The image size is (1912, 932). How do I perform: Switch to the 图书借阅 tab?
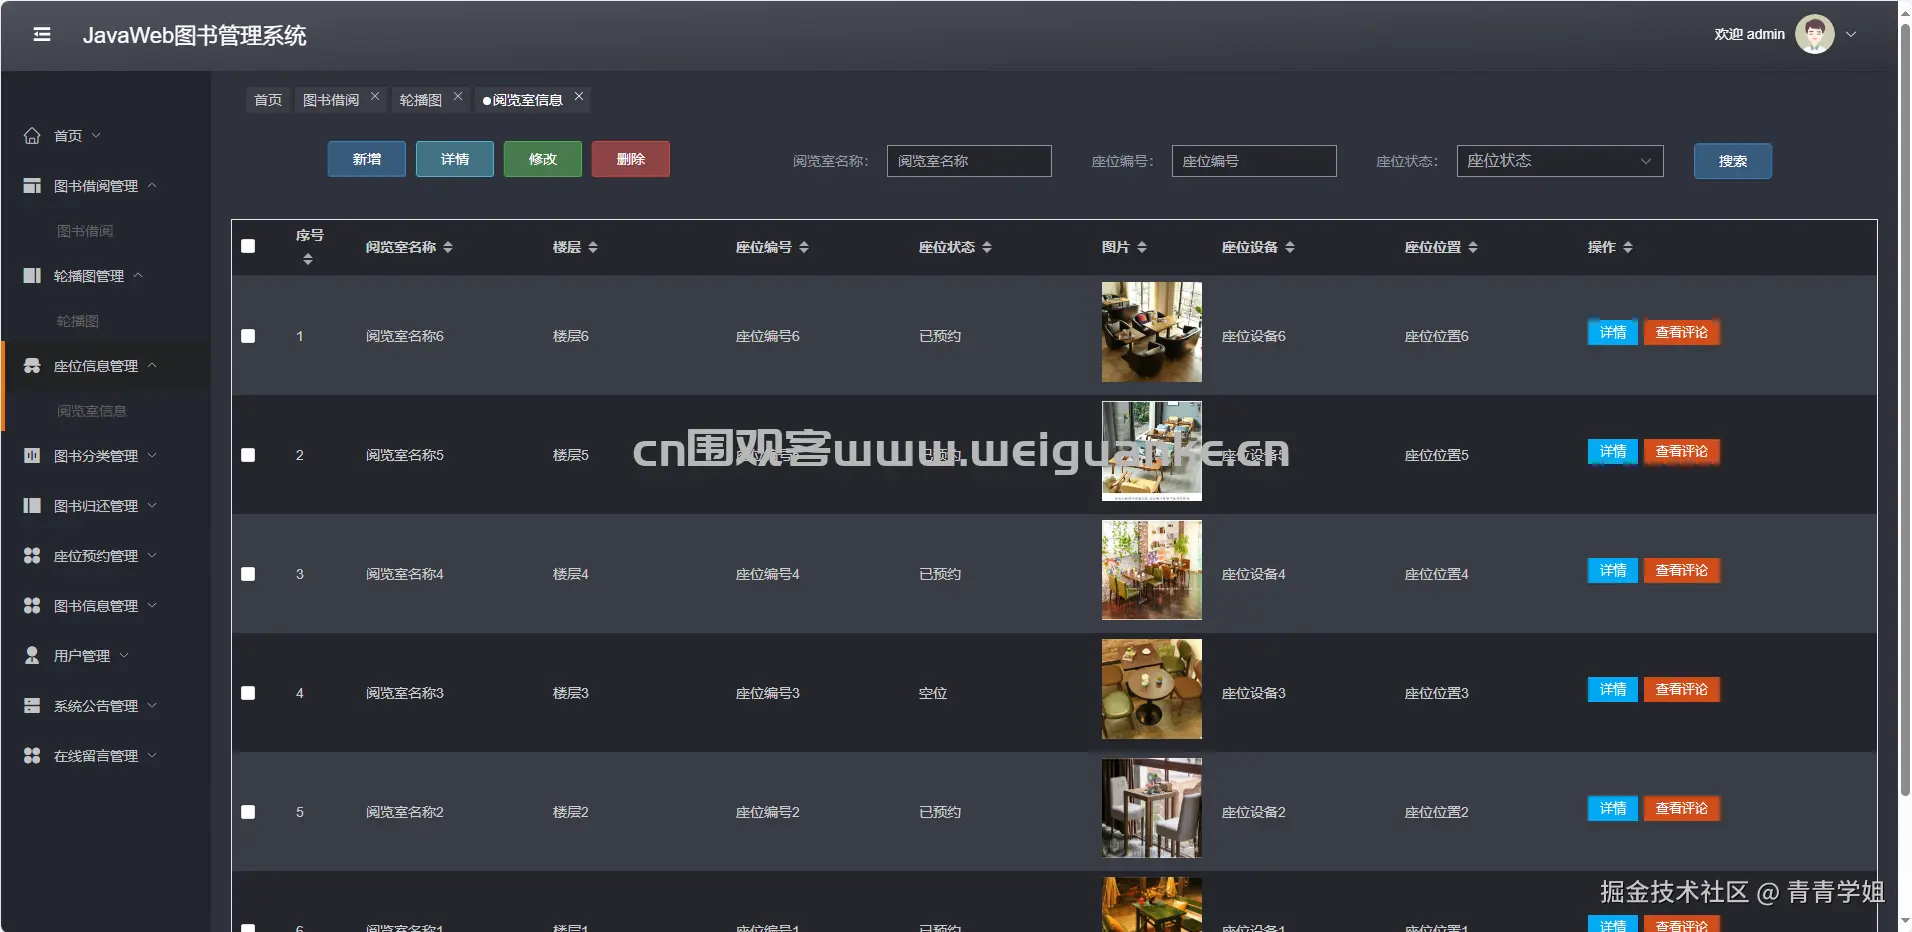(x=331, y=100)
